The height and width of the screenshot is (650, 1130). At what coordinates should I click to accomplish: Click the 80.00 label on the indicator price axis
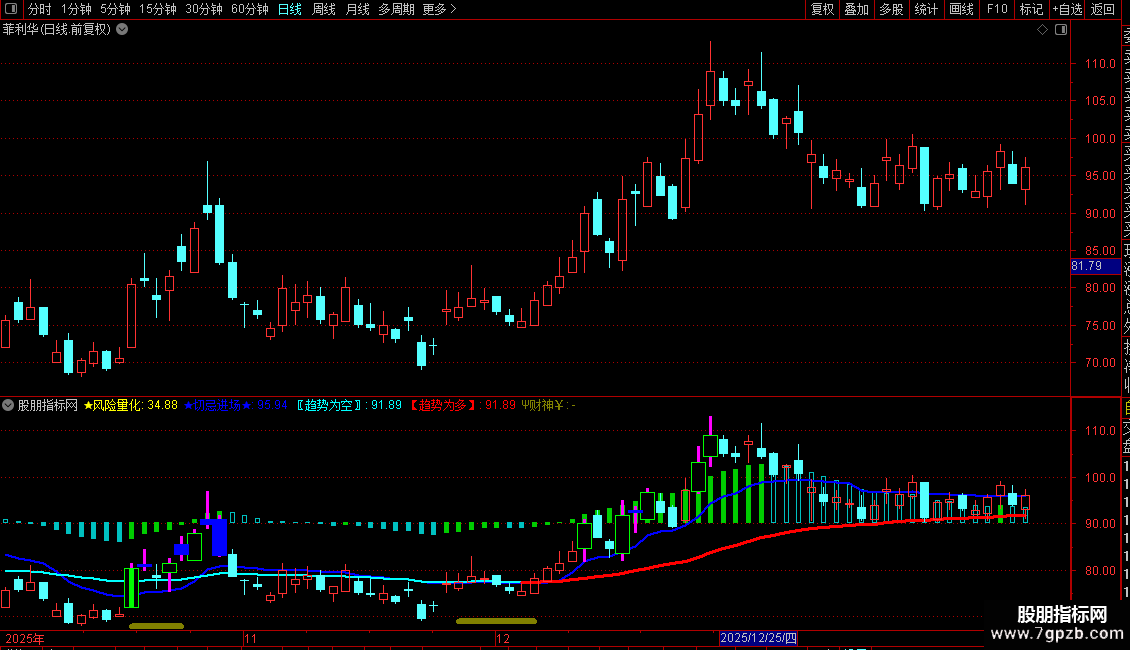1100,570
